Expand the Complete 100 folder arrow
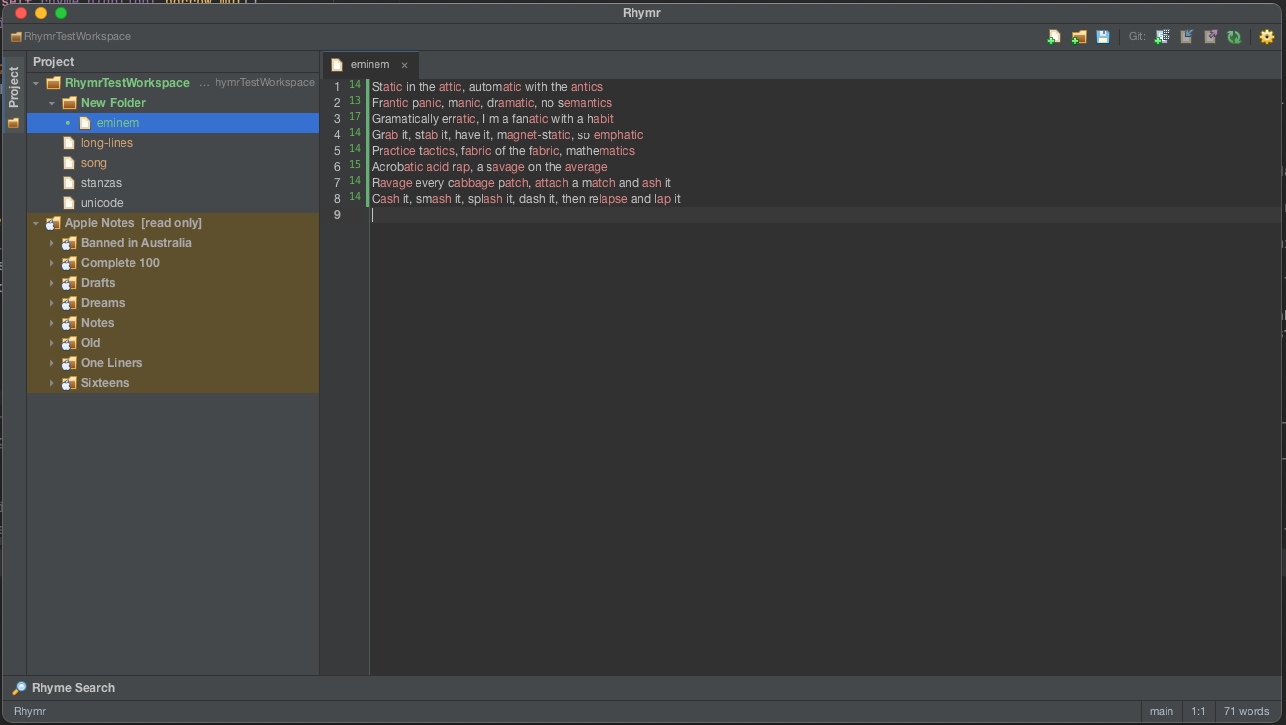The width and height of the screenshot is (1286, 725). [52, 263]
